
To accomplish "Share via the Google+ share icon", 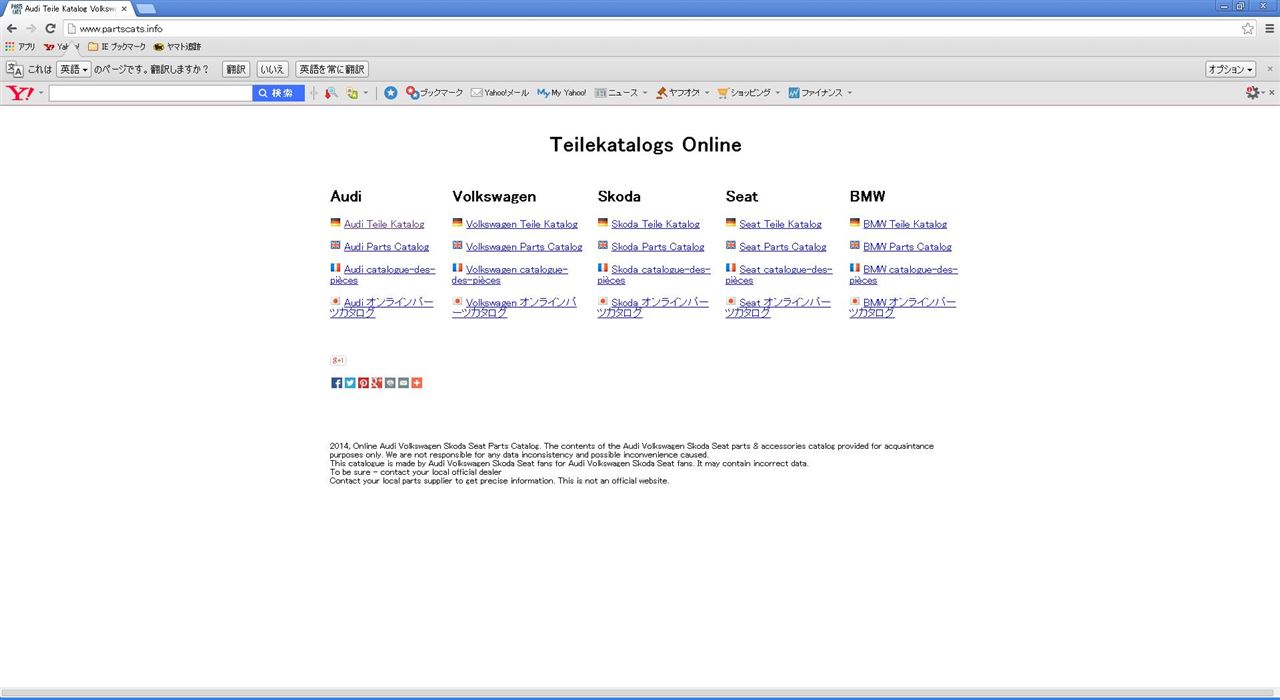I will click(377, 383).
